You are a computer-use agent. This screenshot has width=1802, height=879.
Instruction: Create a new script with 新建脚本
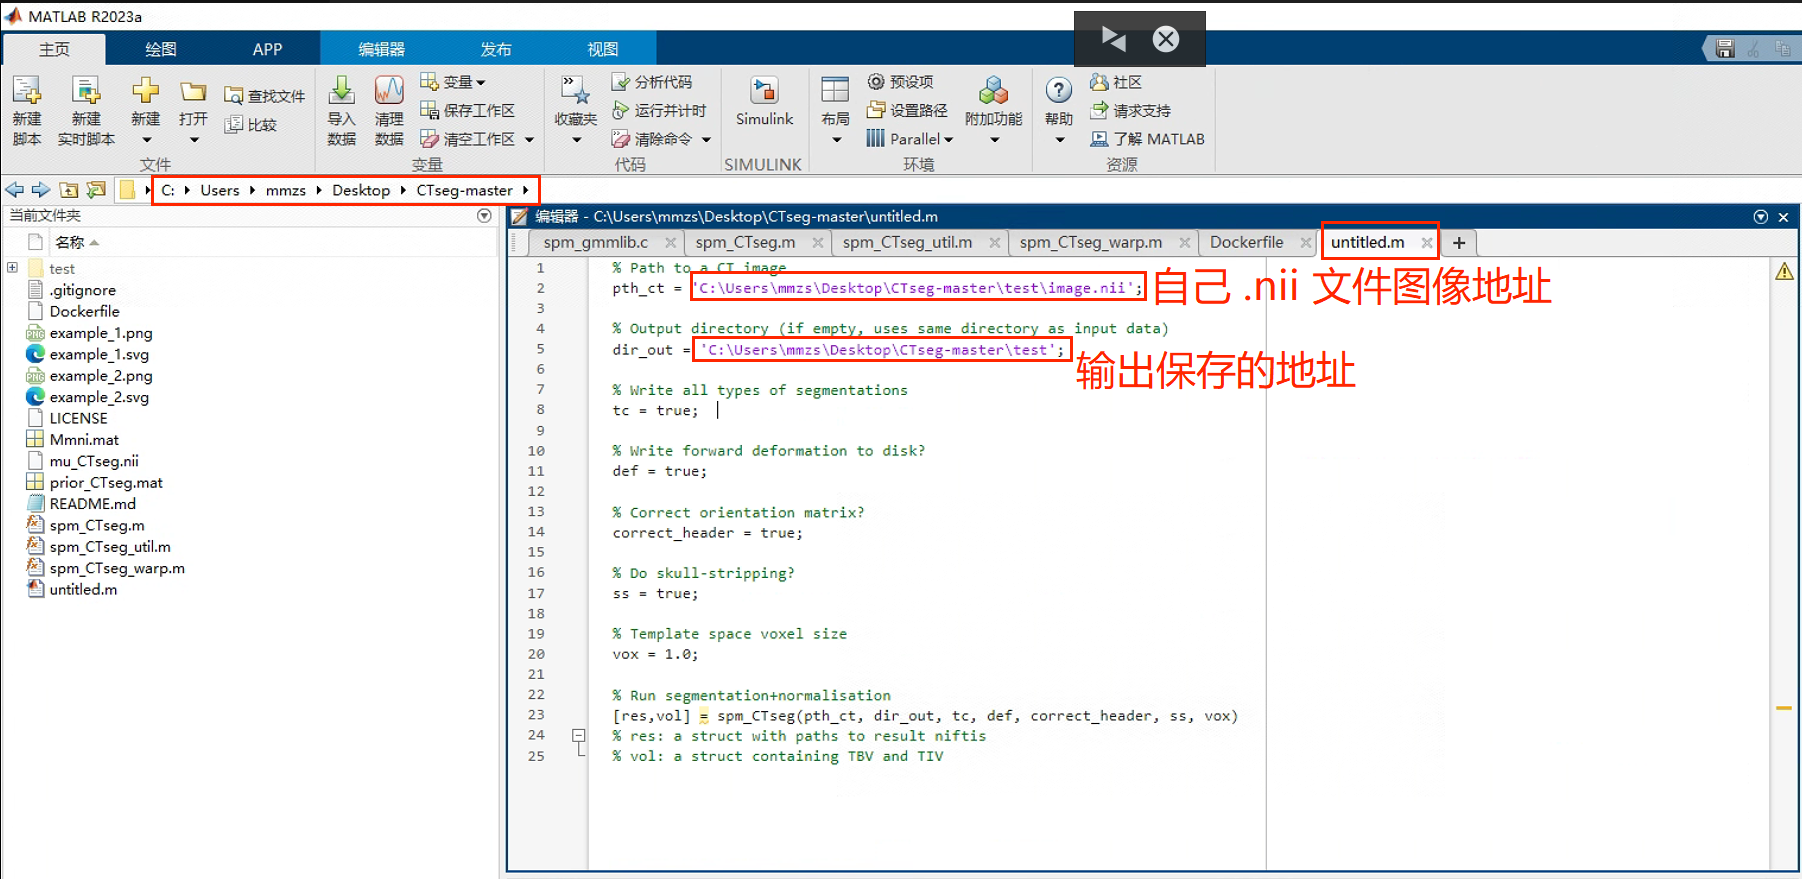click(x=27, y=111)
